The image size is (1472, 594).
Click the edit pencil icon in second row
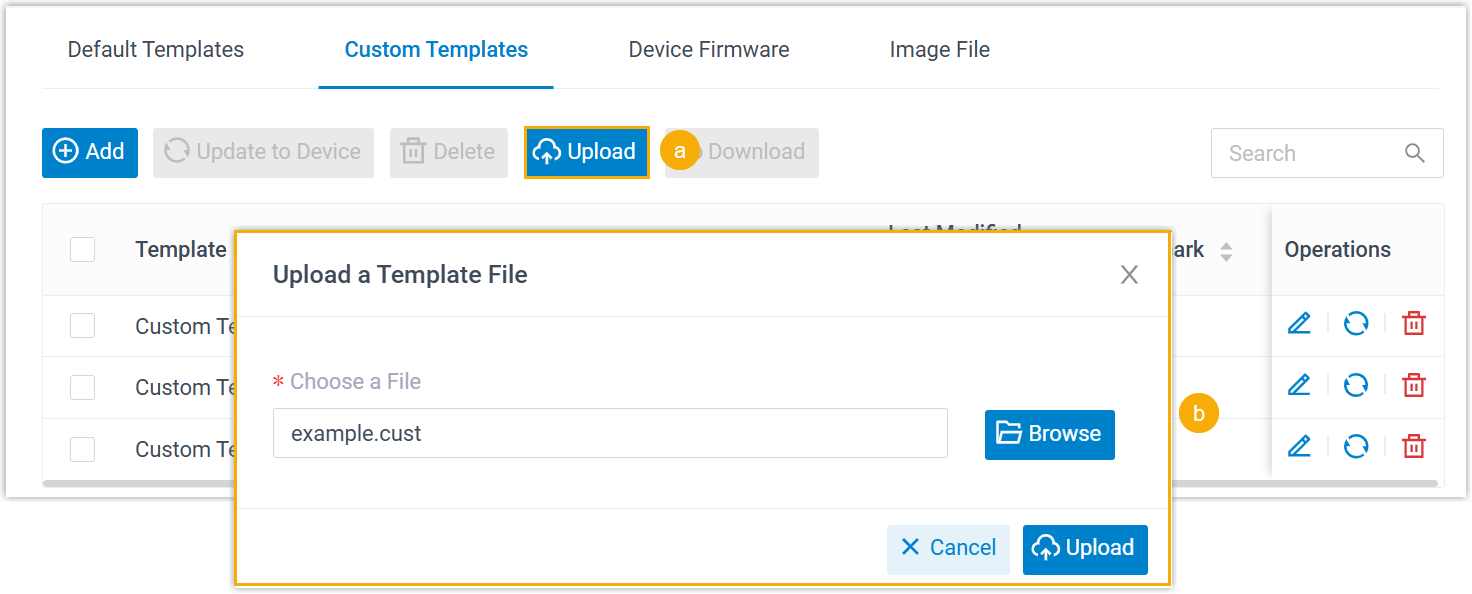pos(1299,385)
